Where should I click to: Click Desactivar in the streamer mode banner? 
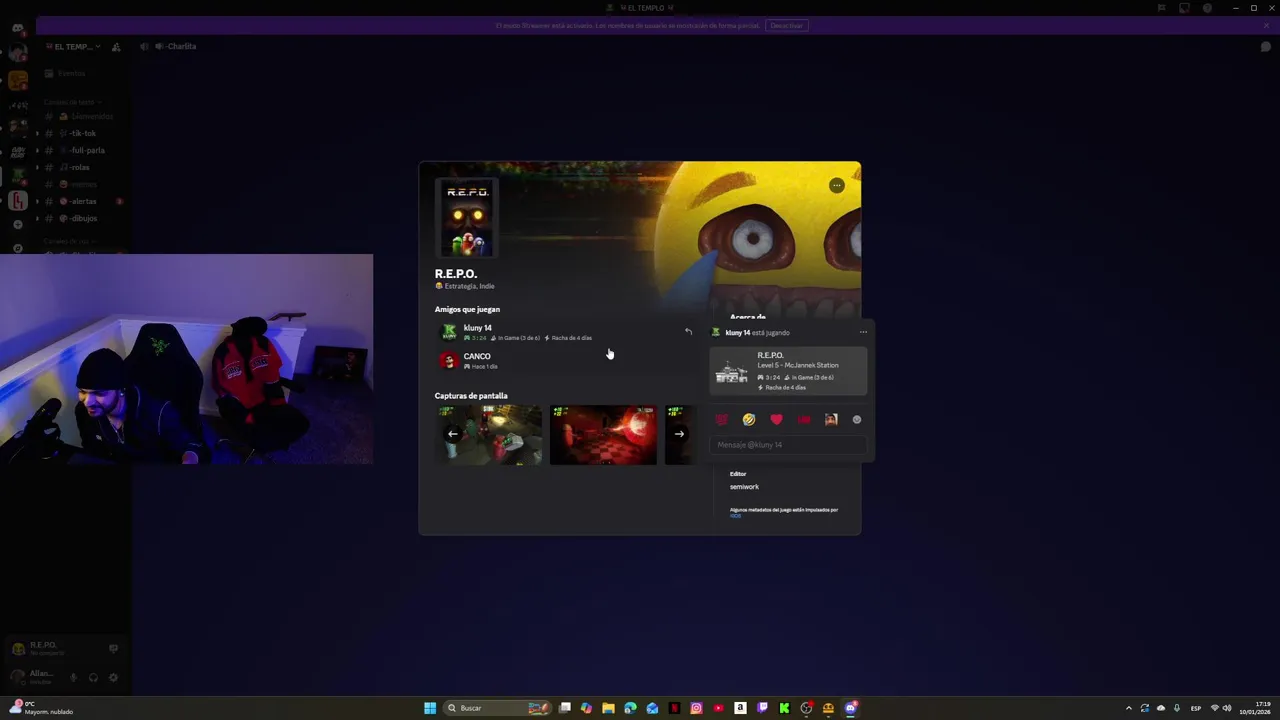787,25
